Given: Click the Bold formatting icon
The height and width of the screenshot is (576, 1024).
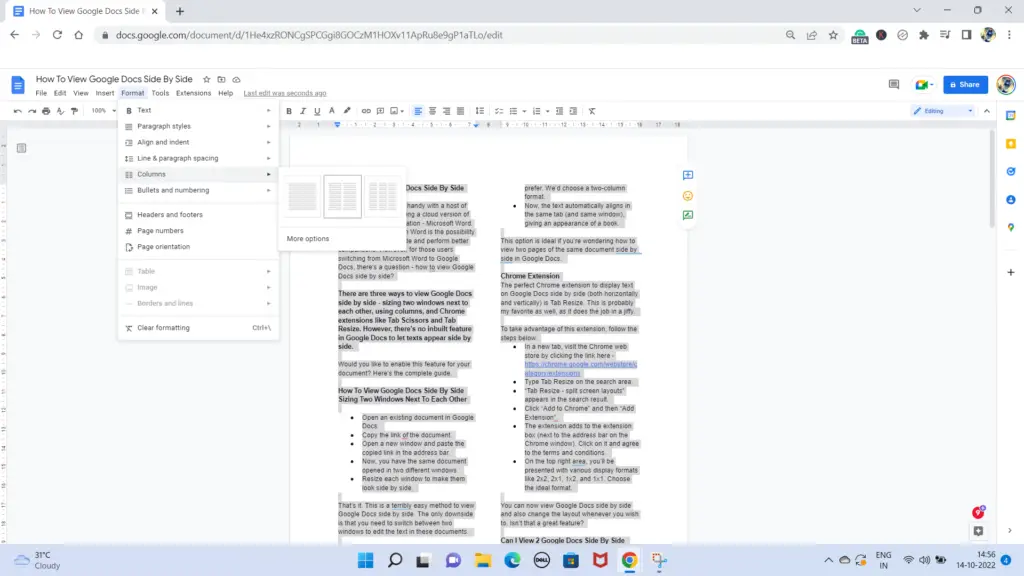Looking at the screenshot, I should [x=289, y=111].
